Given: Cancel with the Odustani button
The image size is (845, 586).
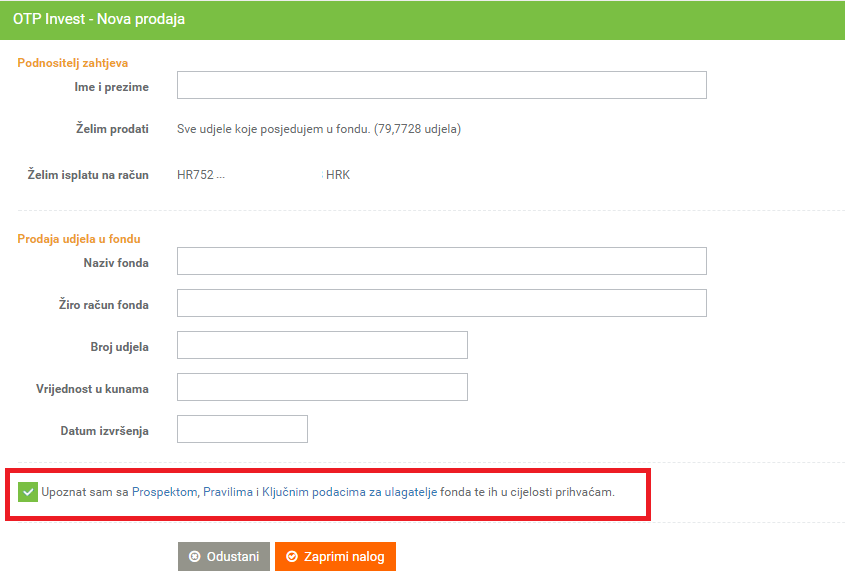Looking at the screenshot, I should click(224, 556).
